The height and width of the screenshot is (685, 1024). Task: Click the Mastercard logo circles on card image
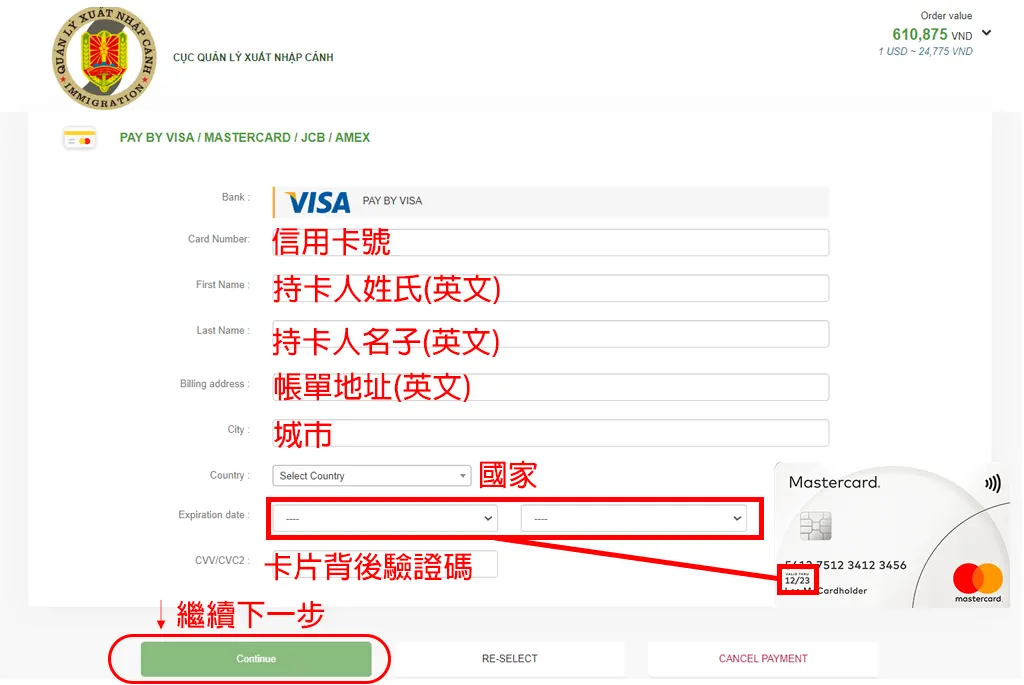tap(977, 578)
